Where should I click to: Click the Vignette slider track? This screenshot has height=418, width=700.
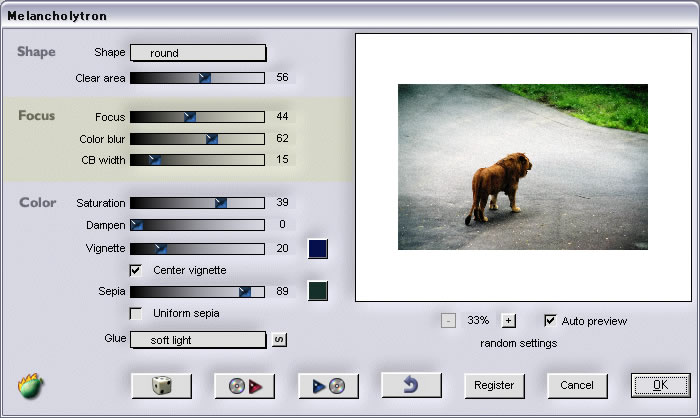click(x=197, y=249)
